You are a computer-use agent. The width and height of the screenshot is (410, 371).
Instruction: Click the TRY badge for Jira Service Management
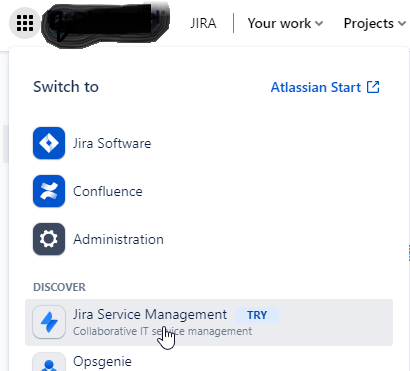pos(257,315)
